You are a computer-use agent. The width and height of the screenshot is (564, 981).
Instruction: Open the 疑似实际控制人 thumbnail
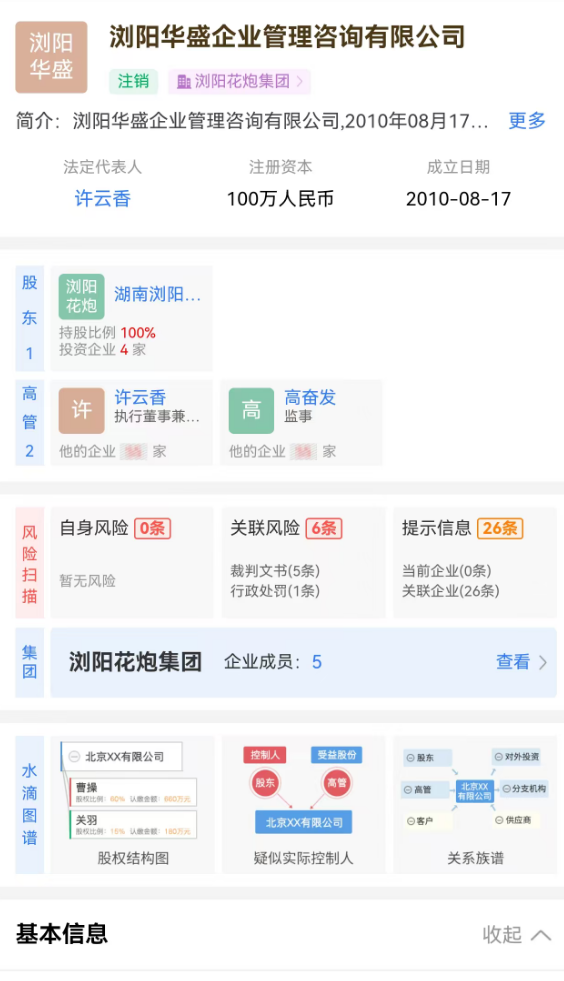coord(304,805)
